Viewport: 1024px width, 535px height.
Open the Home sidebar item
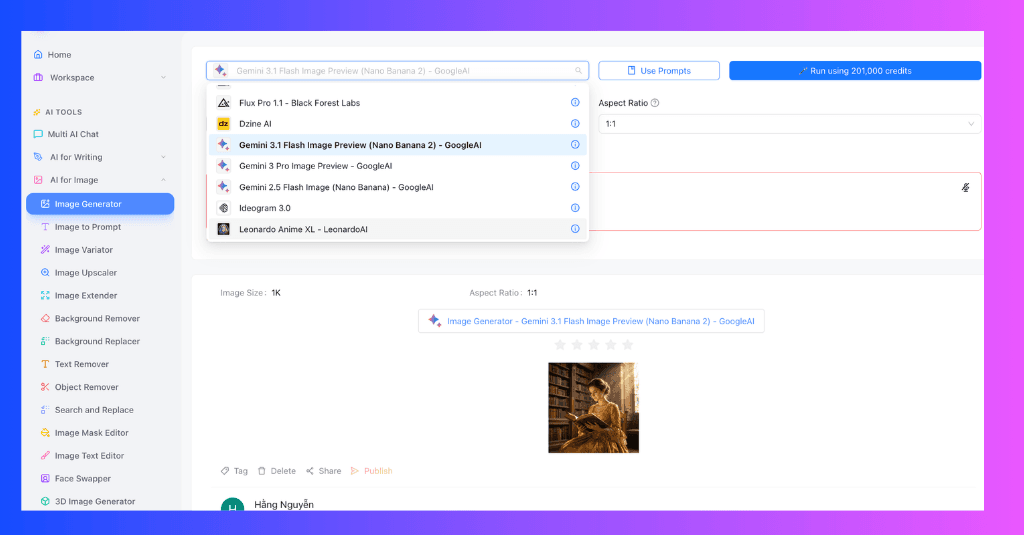[x=52, y=55]
